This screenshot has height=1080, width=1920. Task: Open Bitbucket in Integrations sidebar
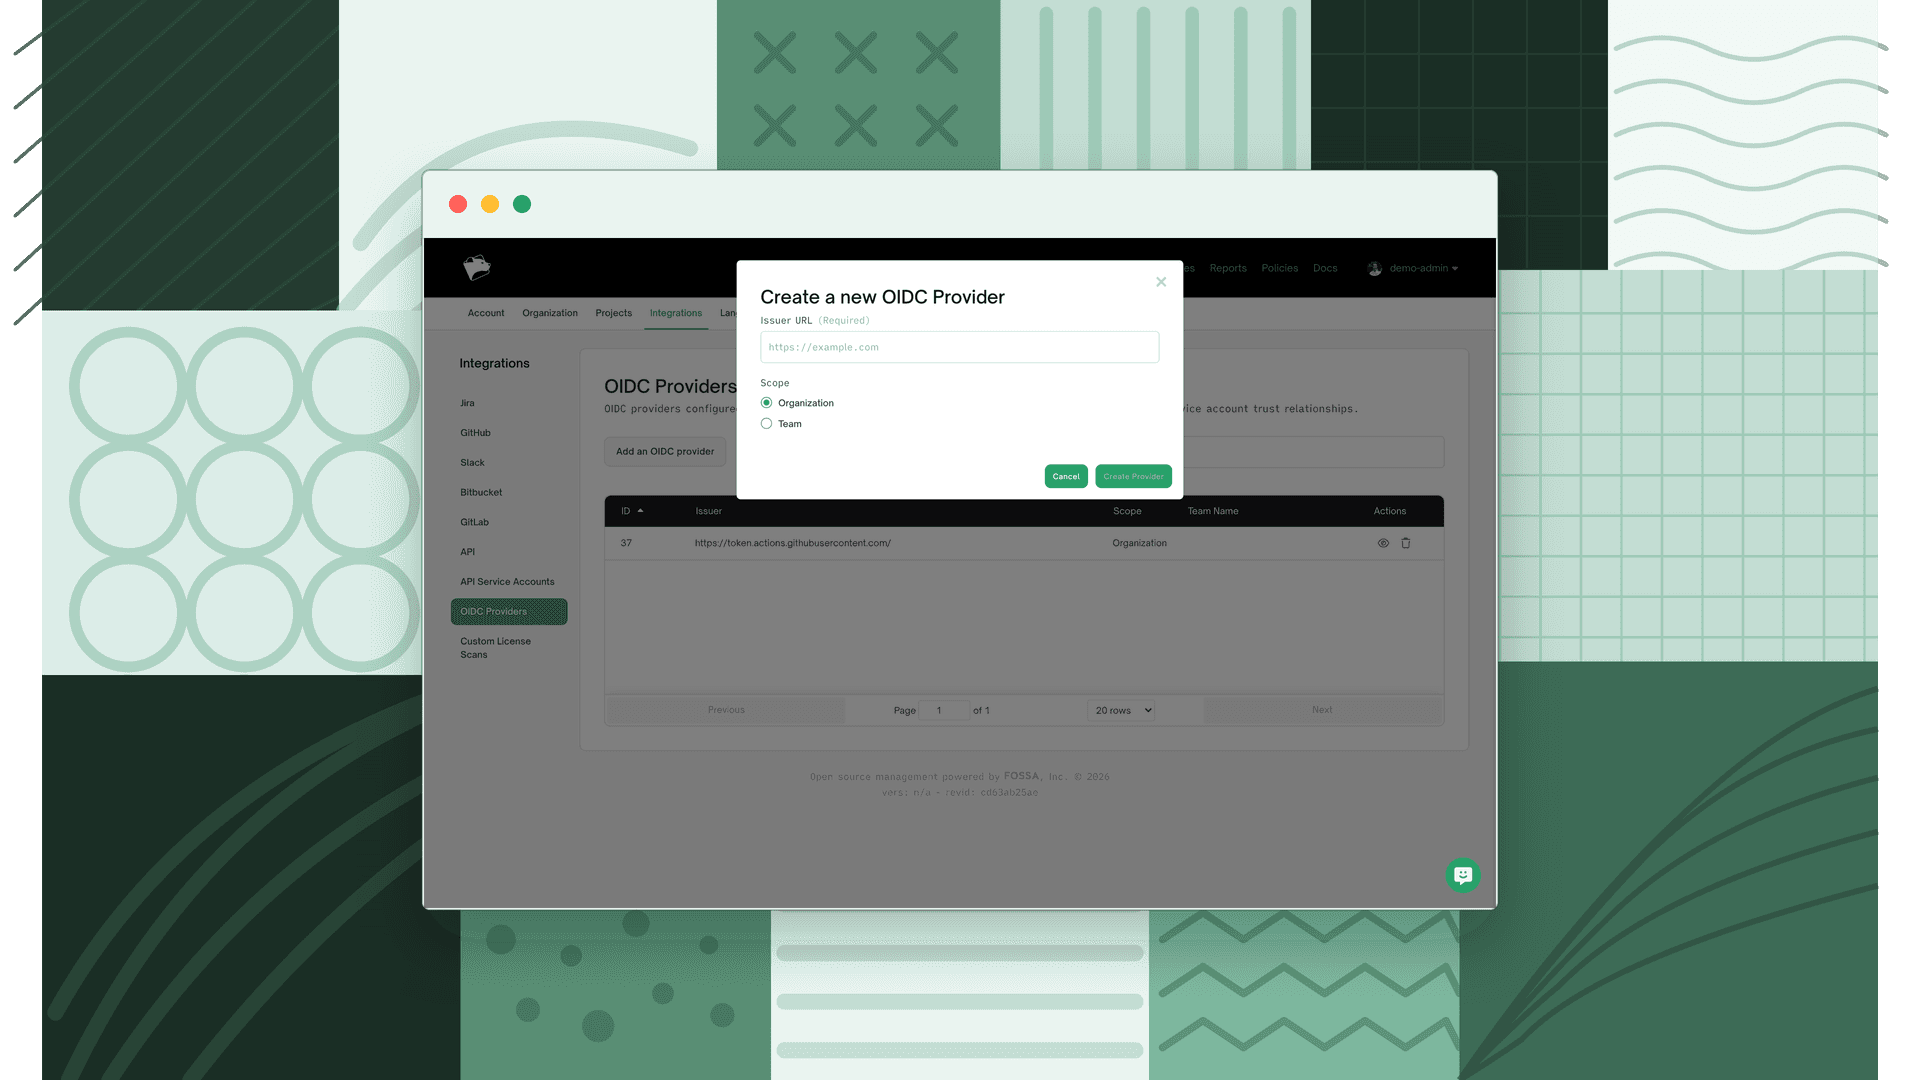(x=481, y=492)
